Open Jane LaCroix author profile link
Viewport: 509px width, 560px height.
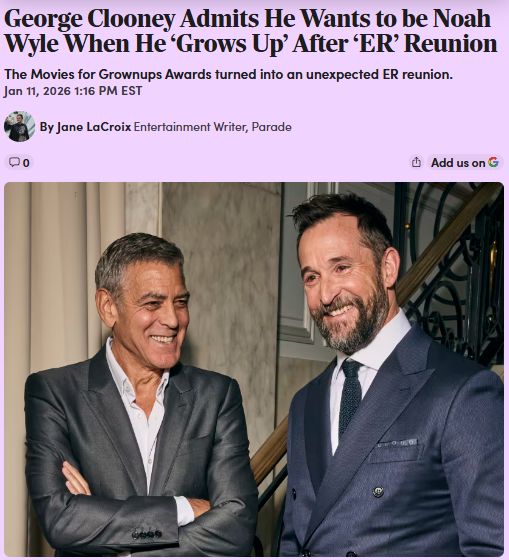[x=94, y=127]
